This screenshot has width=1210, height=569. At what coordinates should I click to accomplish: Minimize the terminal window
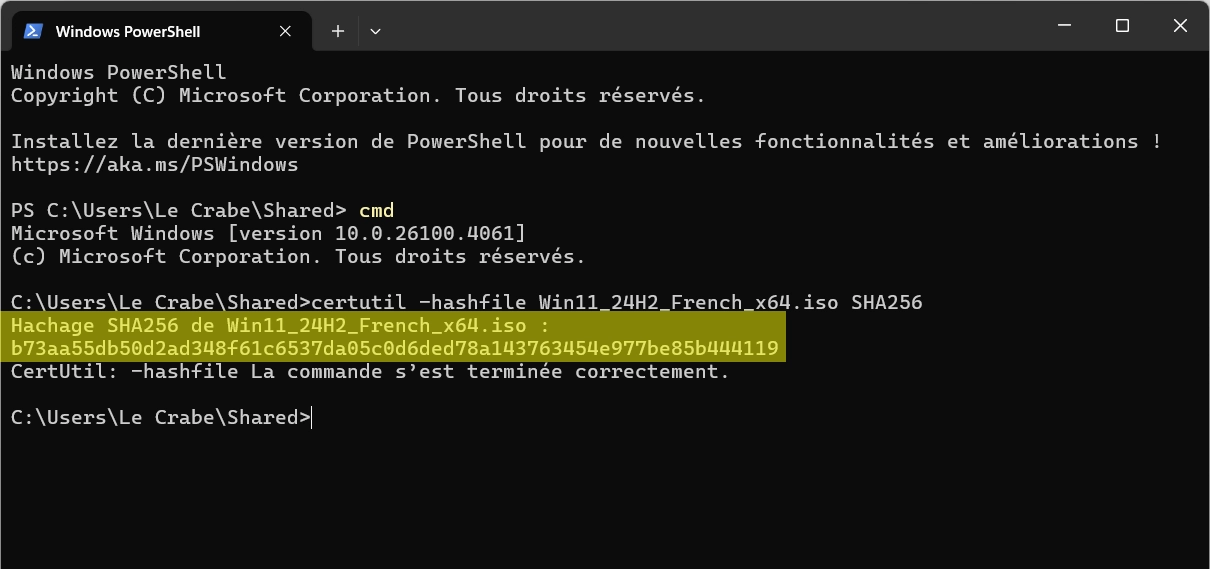point(1064,27)
